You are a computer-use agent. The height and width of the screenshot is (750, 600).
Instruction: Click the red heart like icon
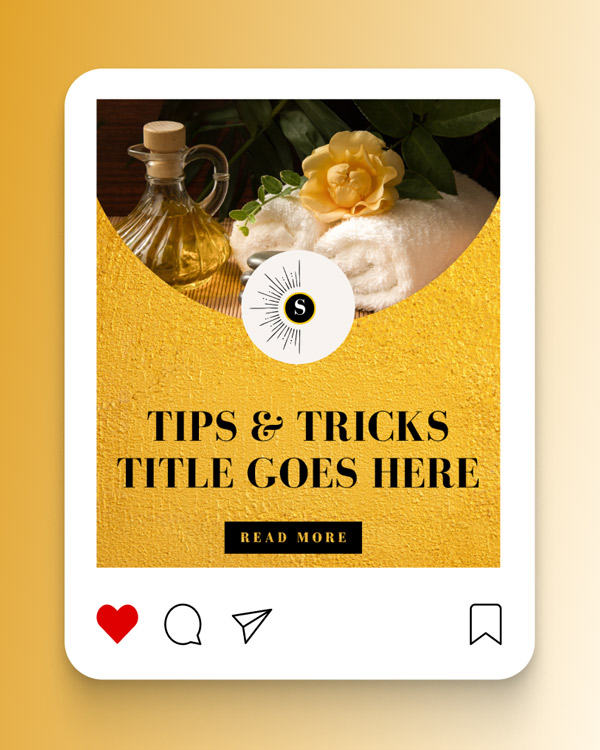117,623
